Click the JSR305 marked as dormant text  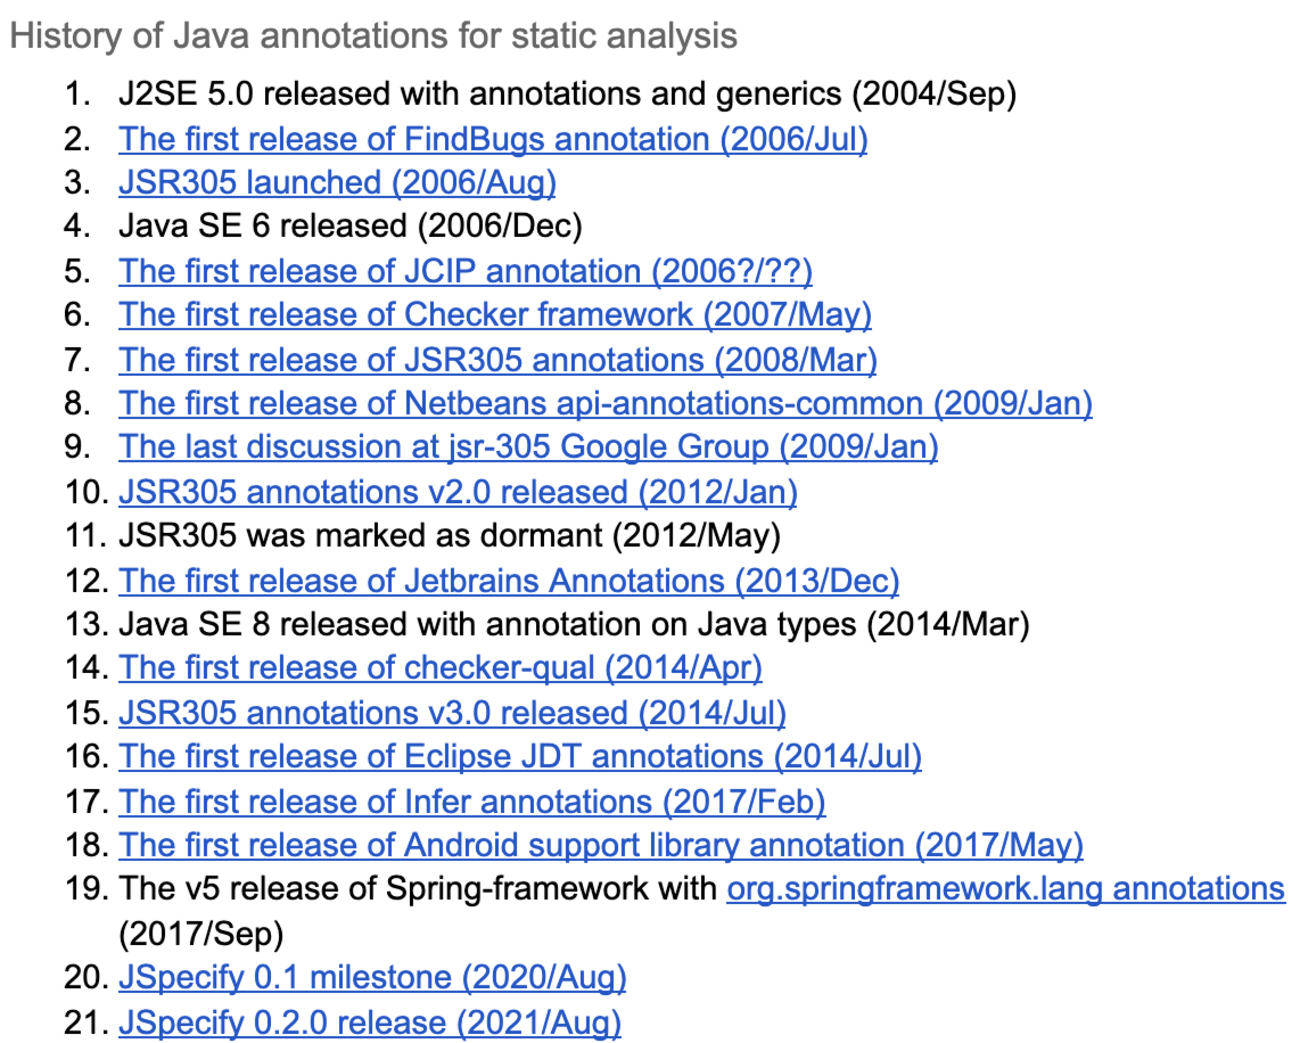click(x=449, y=536)
